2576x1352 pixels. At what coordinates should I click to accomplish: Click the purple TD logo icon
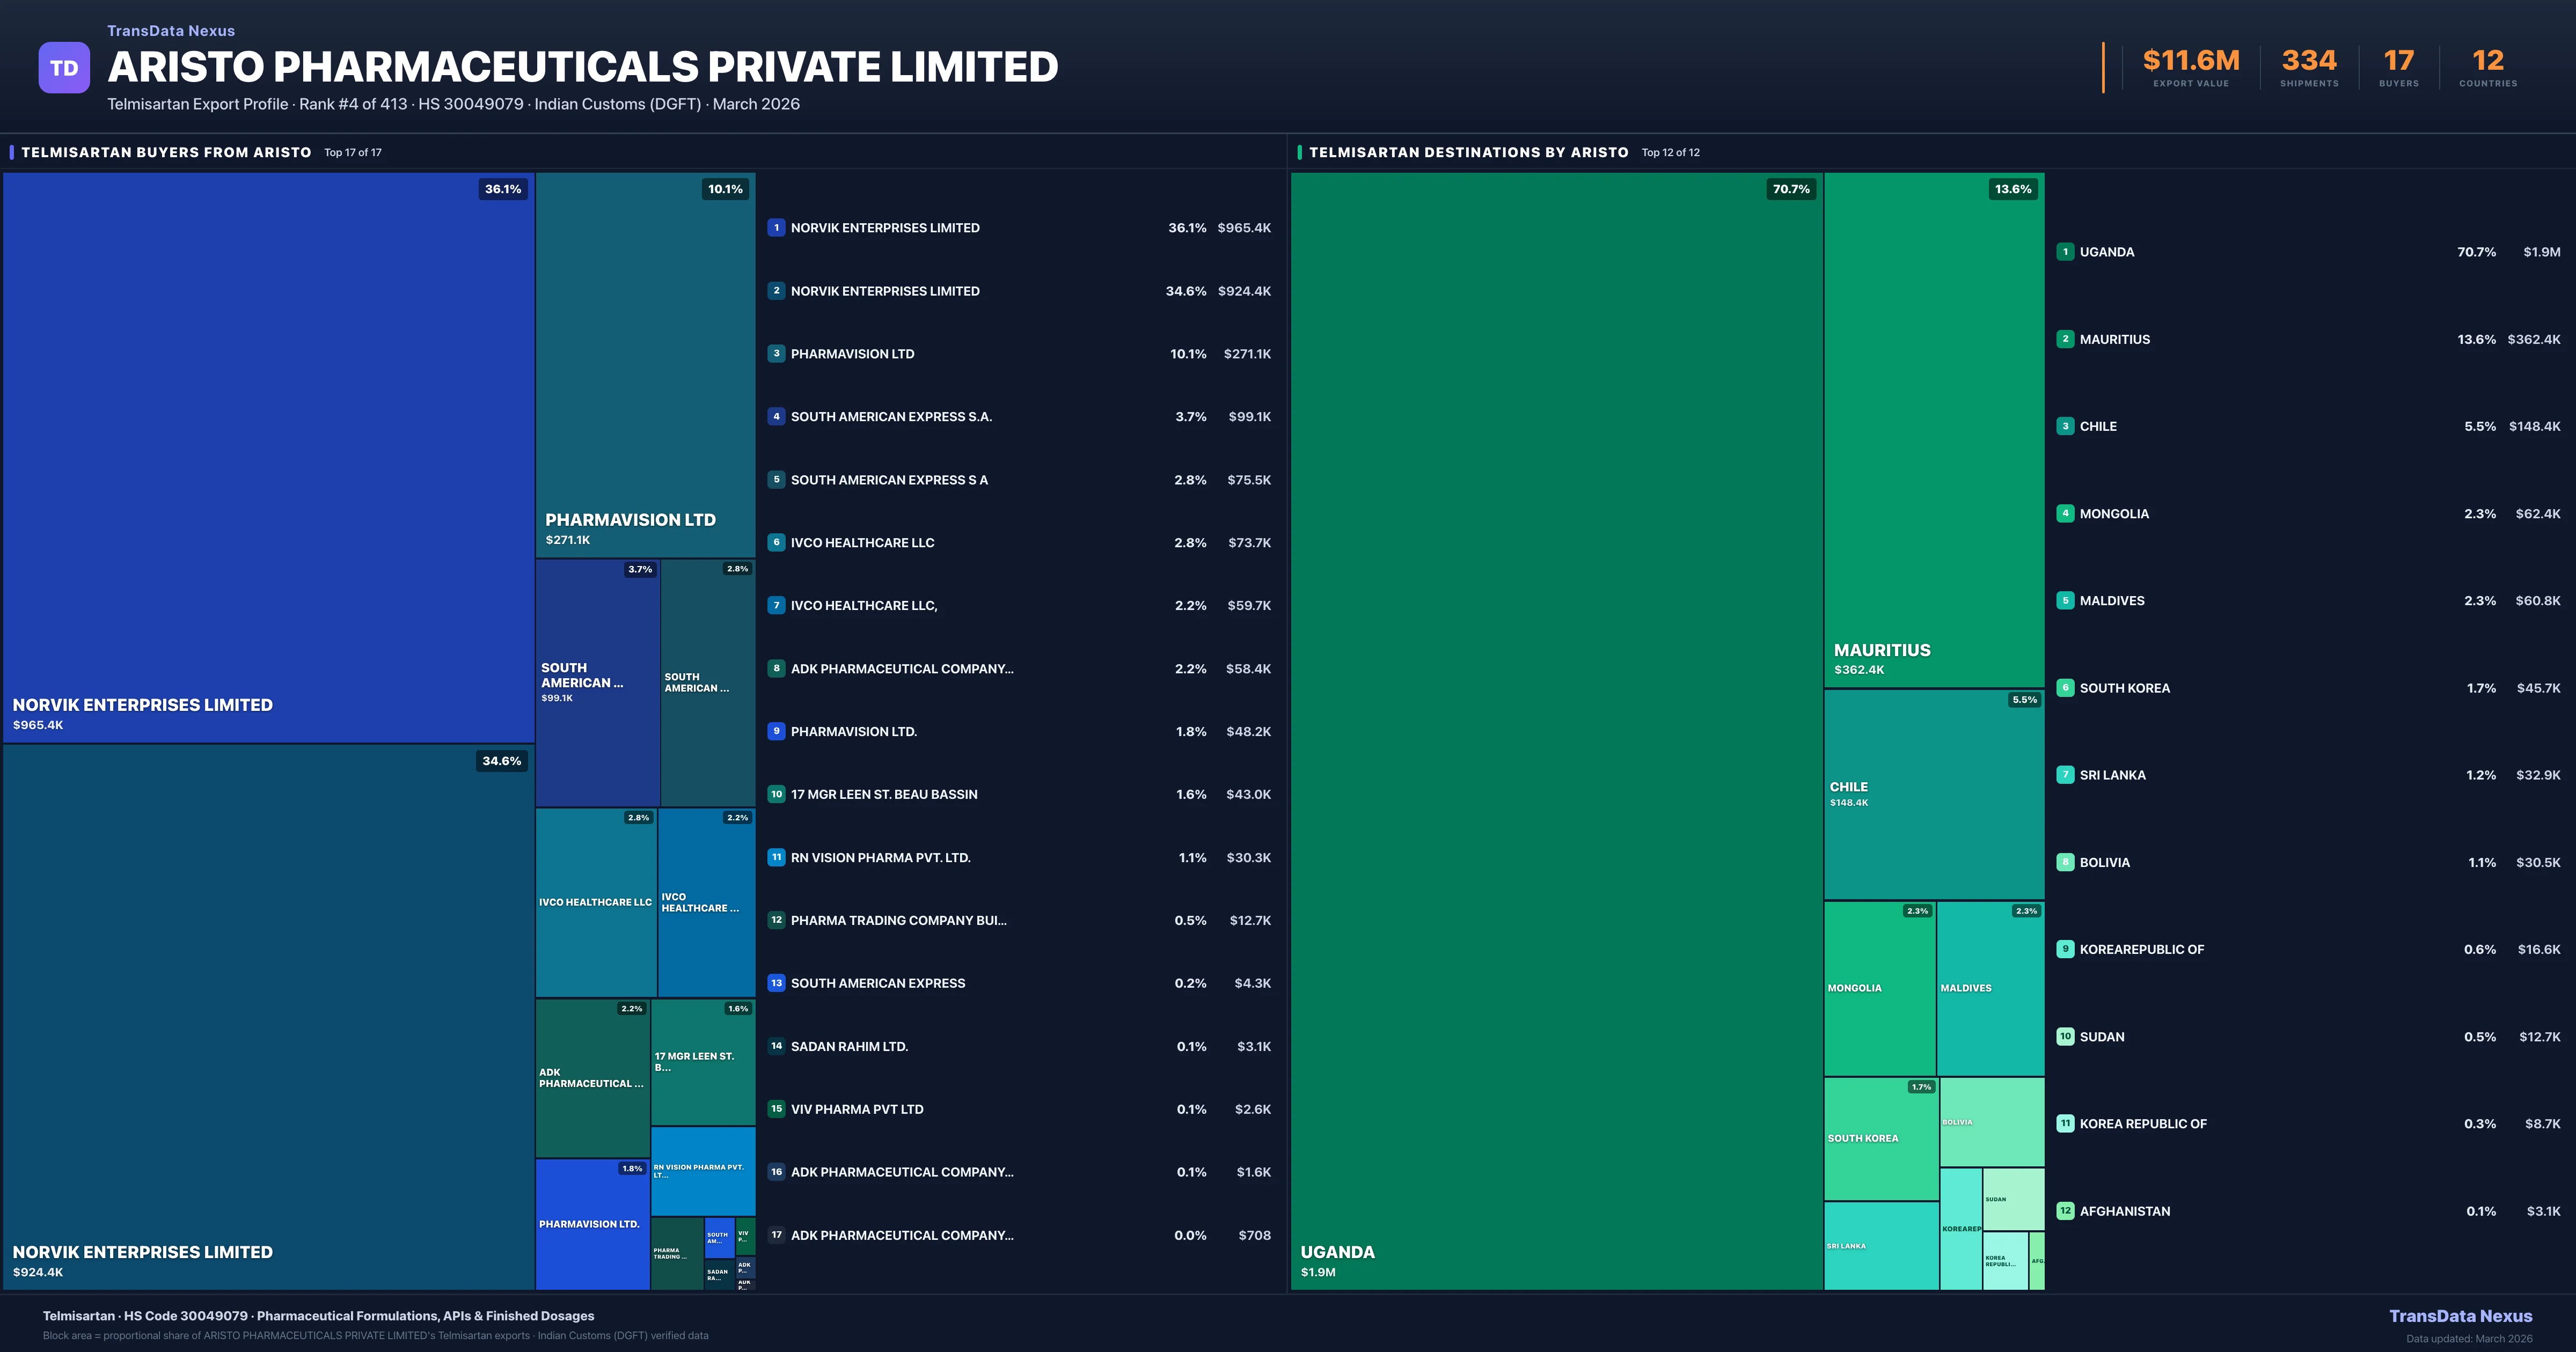click(64, 68)
